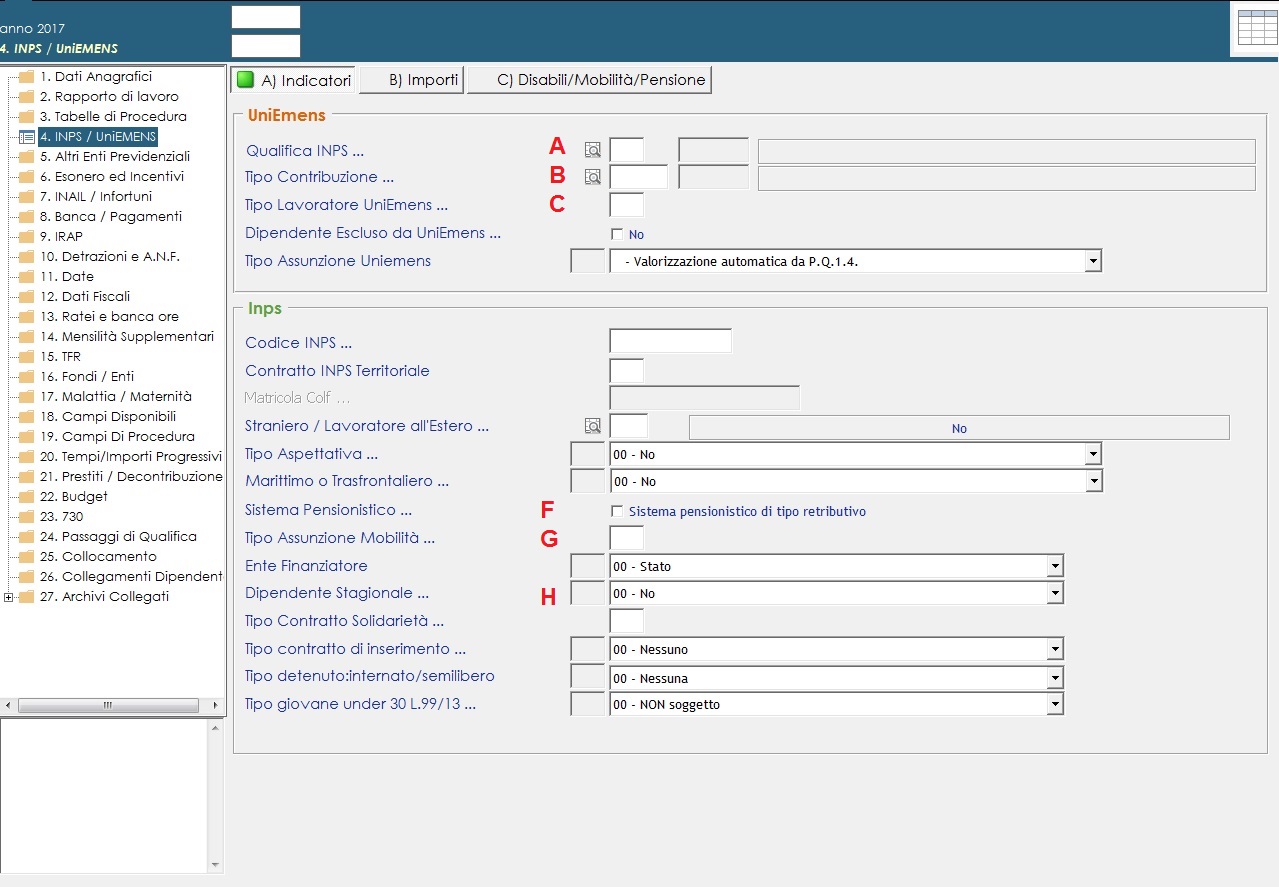Open the Tipo Contribuzione lookup icon
Image resolution: width=1279 pixels, height=887 pixels.
593,177
